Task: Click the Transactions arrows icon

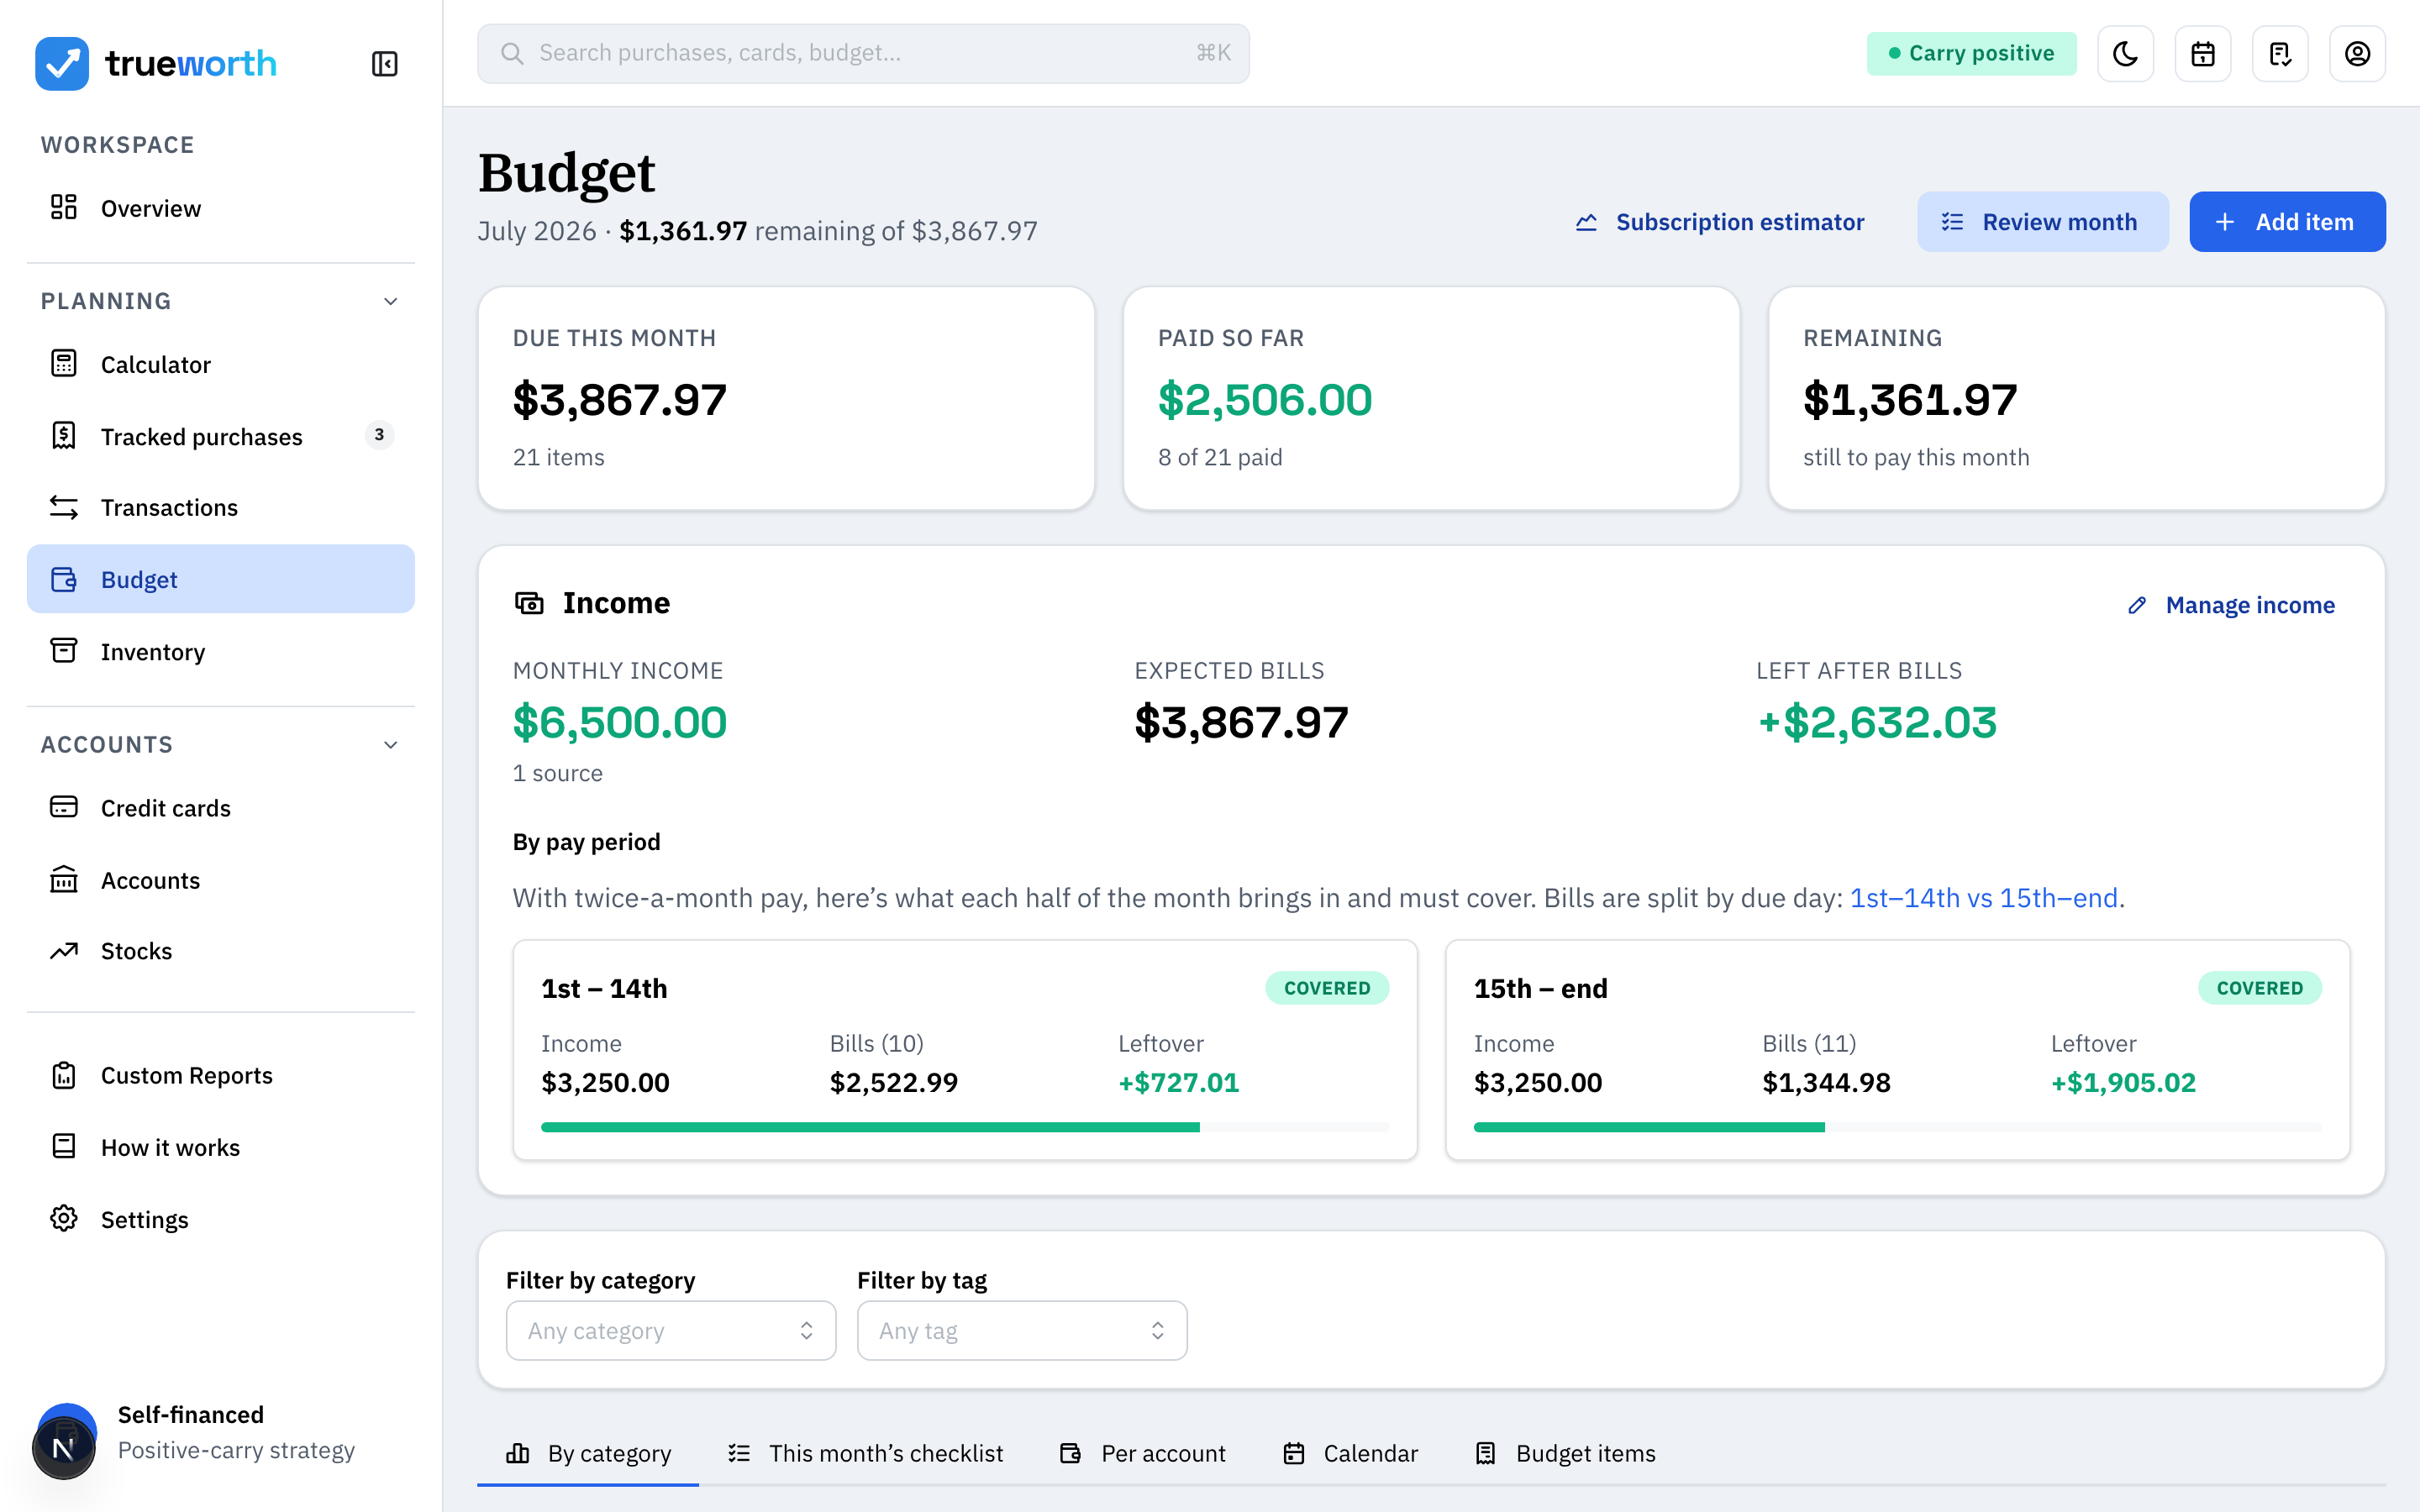Action: (x=64, y=507)
